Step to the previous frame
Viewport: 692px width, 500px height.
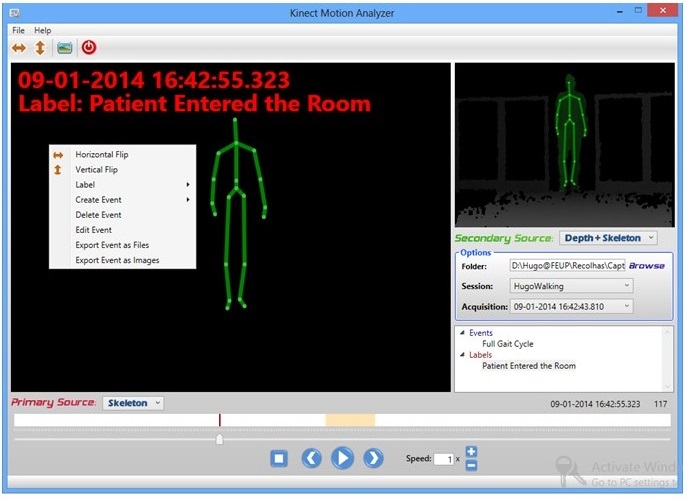[x=312, y=458]
